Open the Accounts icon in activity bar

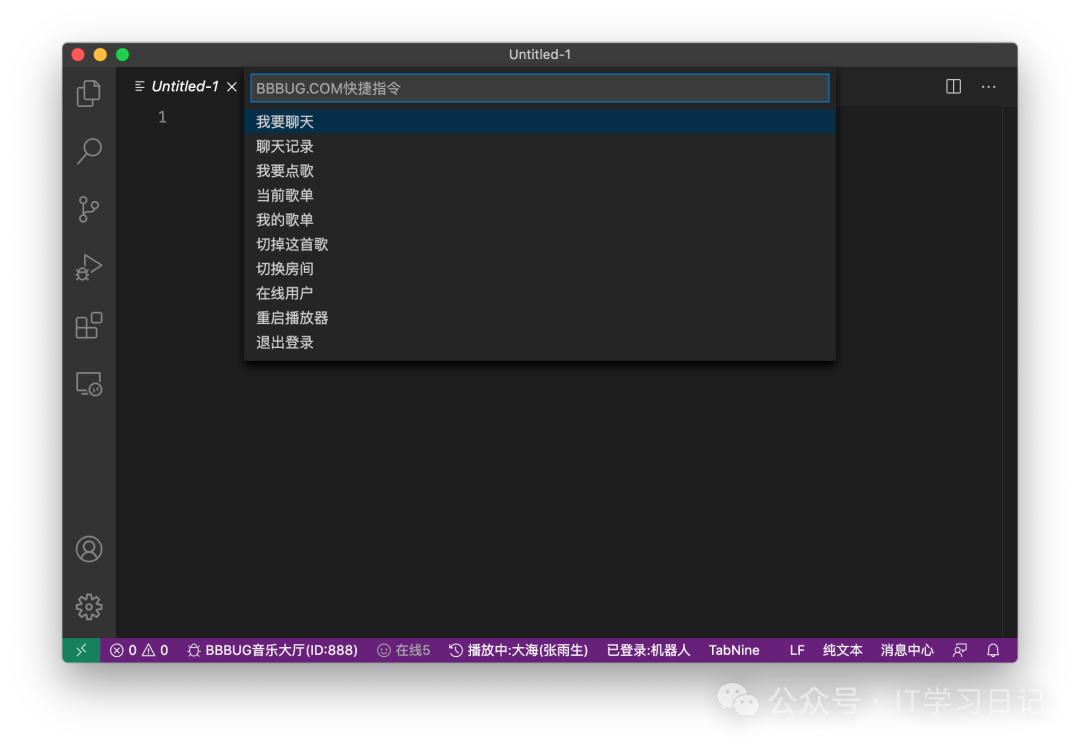(x=89, y=549)
